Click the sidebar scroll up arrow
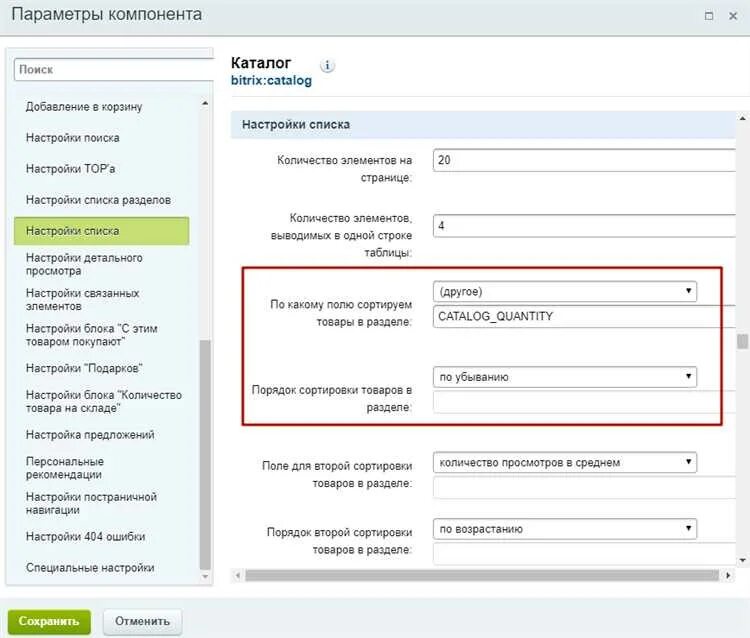The image size is (750, 638). tap(205, 103)
